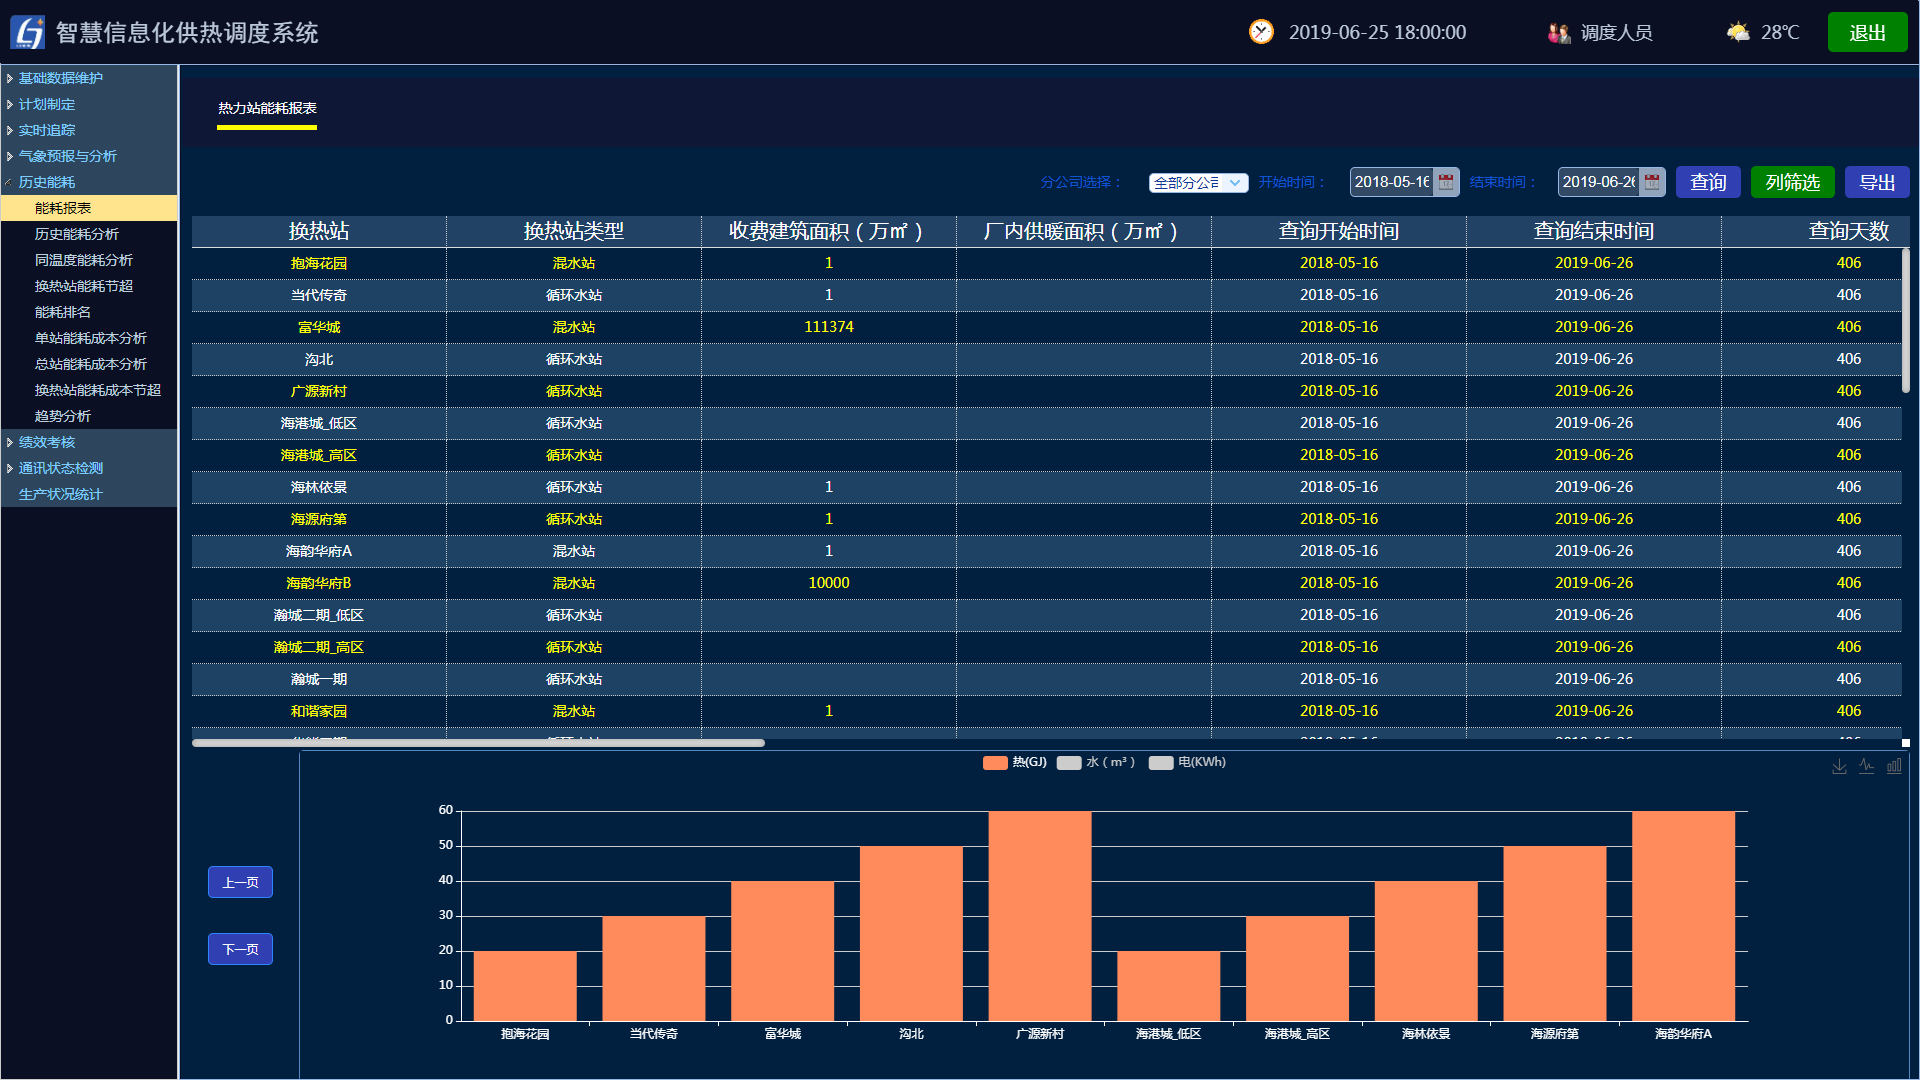Click the system logo icon
The height and width of the screenshot is (1080, 1920).
pos(28,32)
